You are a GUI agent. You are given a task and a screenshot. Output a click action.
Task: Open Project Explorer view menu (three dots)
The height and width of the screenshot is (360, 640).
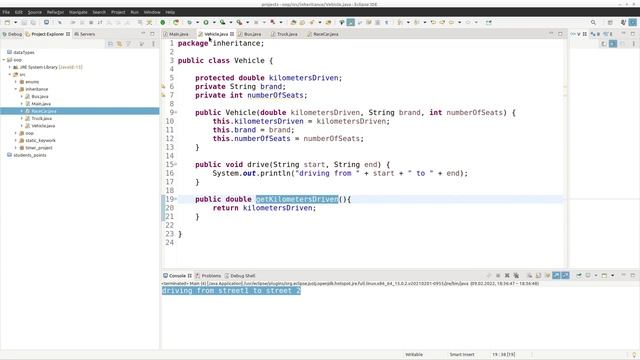153,44
